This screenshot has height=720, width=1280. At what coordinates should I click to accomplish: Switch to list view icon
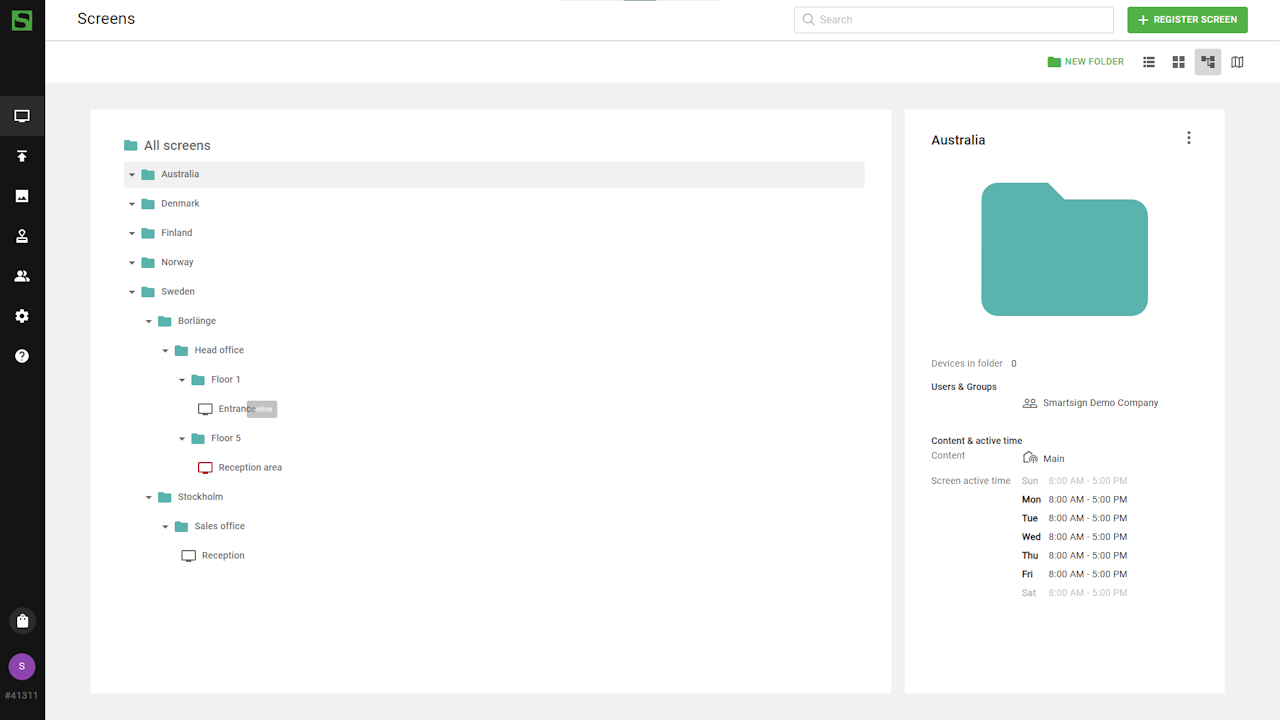click(1149, 62)
